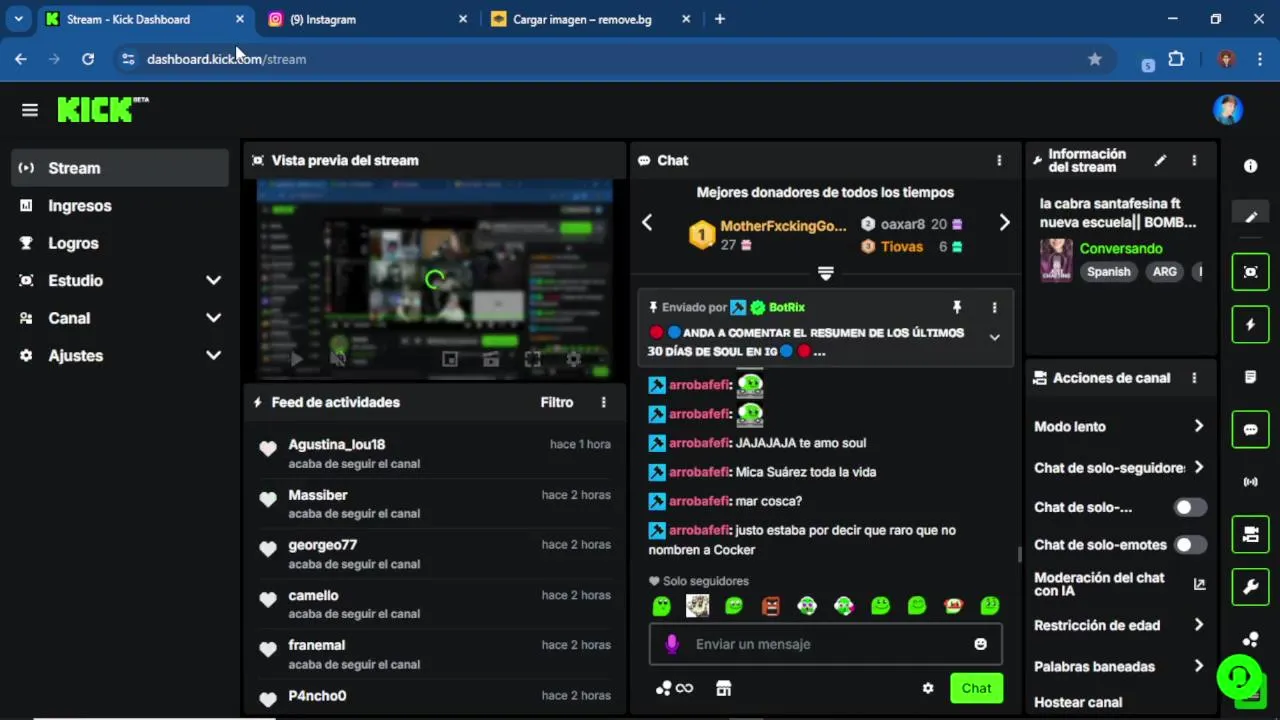
Task: Switch to the Instagram browser tab
Action: [x=367, y=19]
